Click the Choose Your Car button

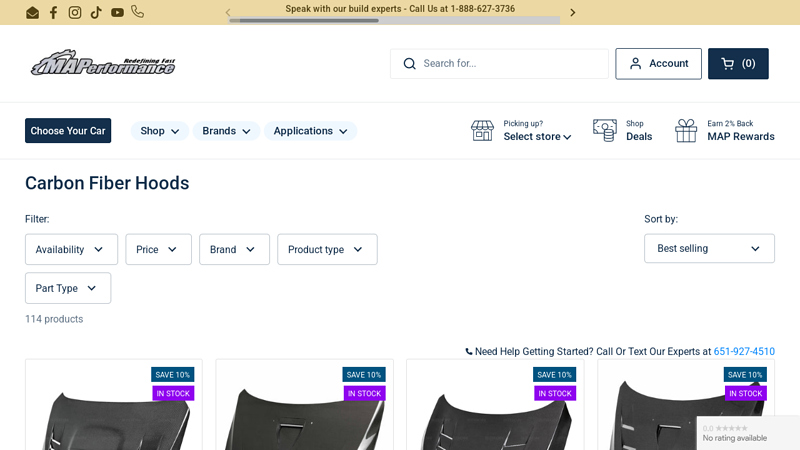68,131
